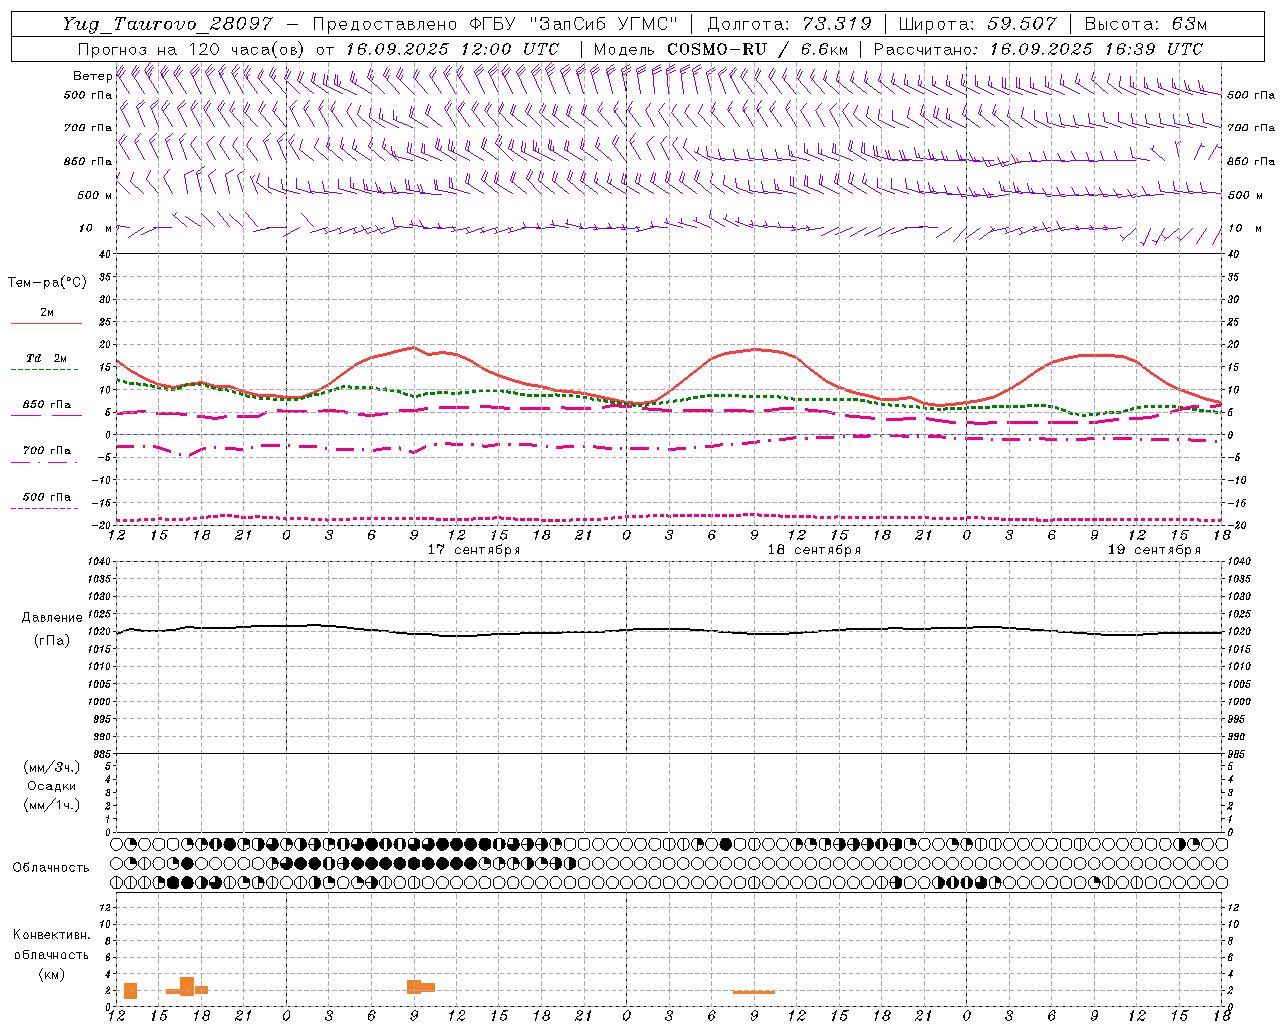Click the forecast start time 16.09.2025 12:00 UTC
The height and width of the screenshot is (1024, 1280).
tap(452, 49)
